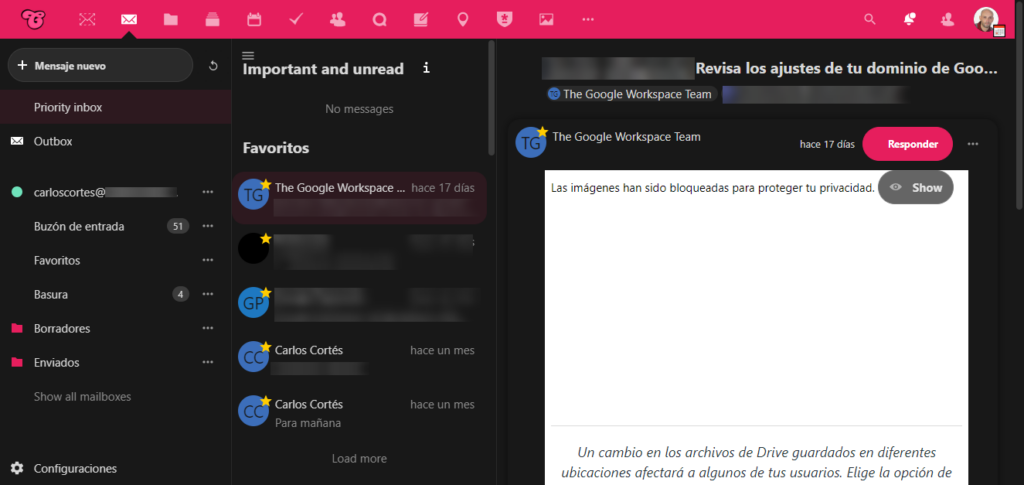Open The Google Workspace Team email in list

[359, 198]
